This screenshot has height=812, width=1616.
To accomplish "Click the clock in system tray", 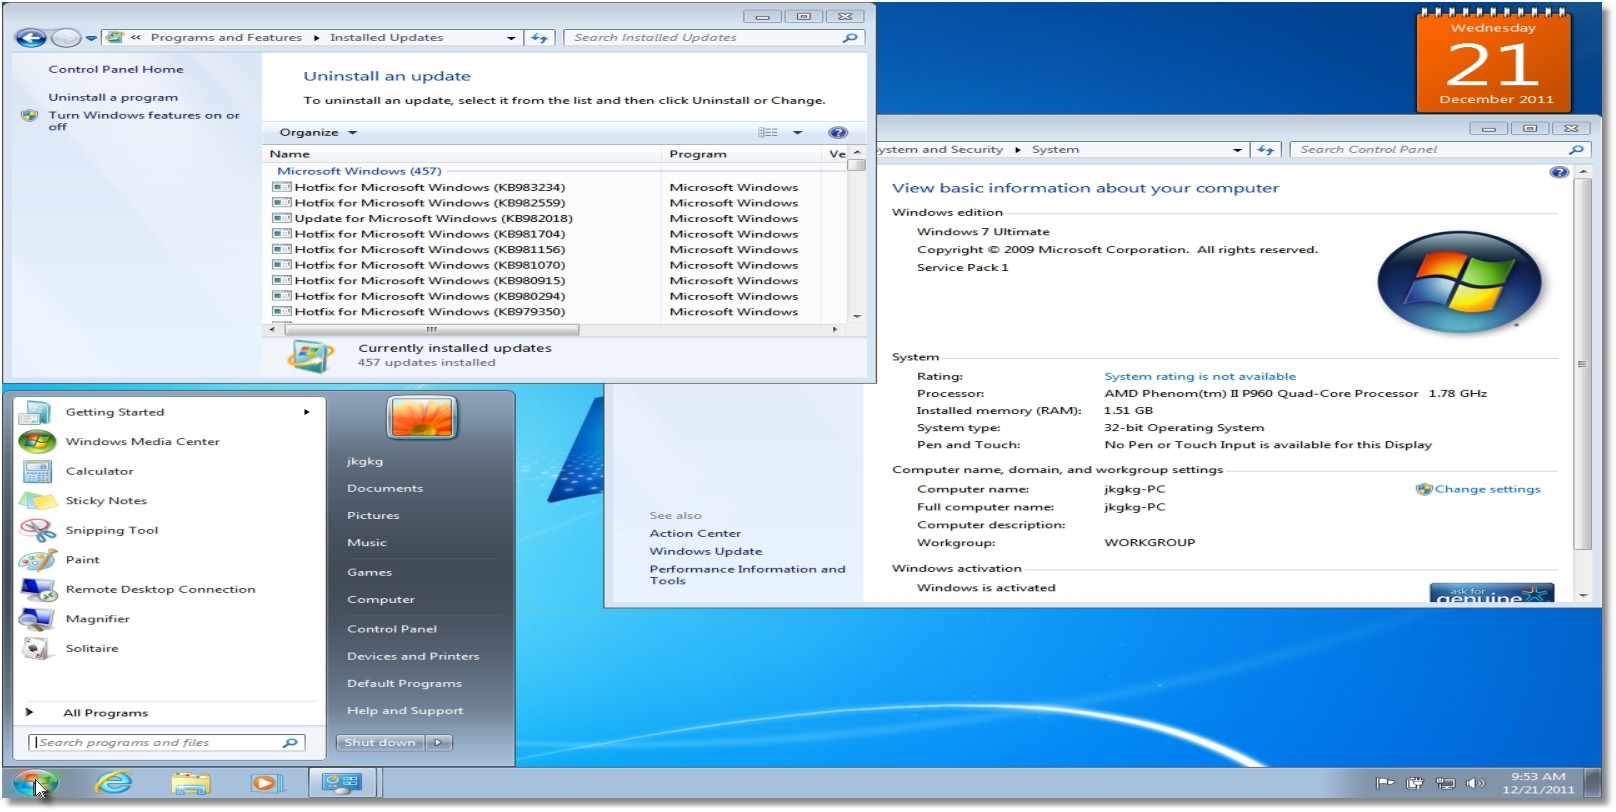I will (x=1538, y=784).
